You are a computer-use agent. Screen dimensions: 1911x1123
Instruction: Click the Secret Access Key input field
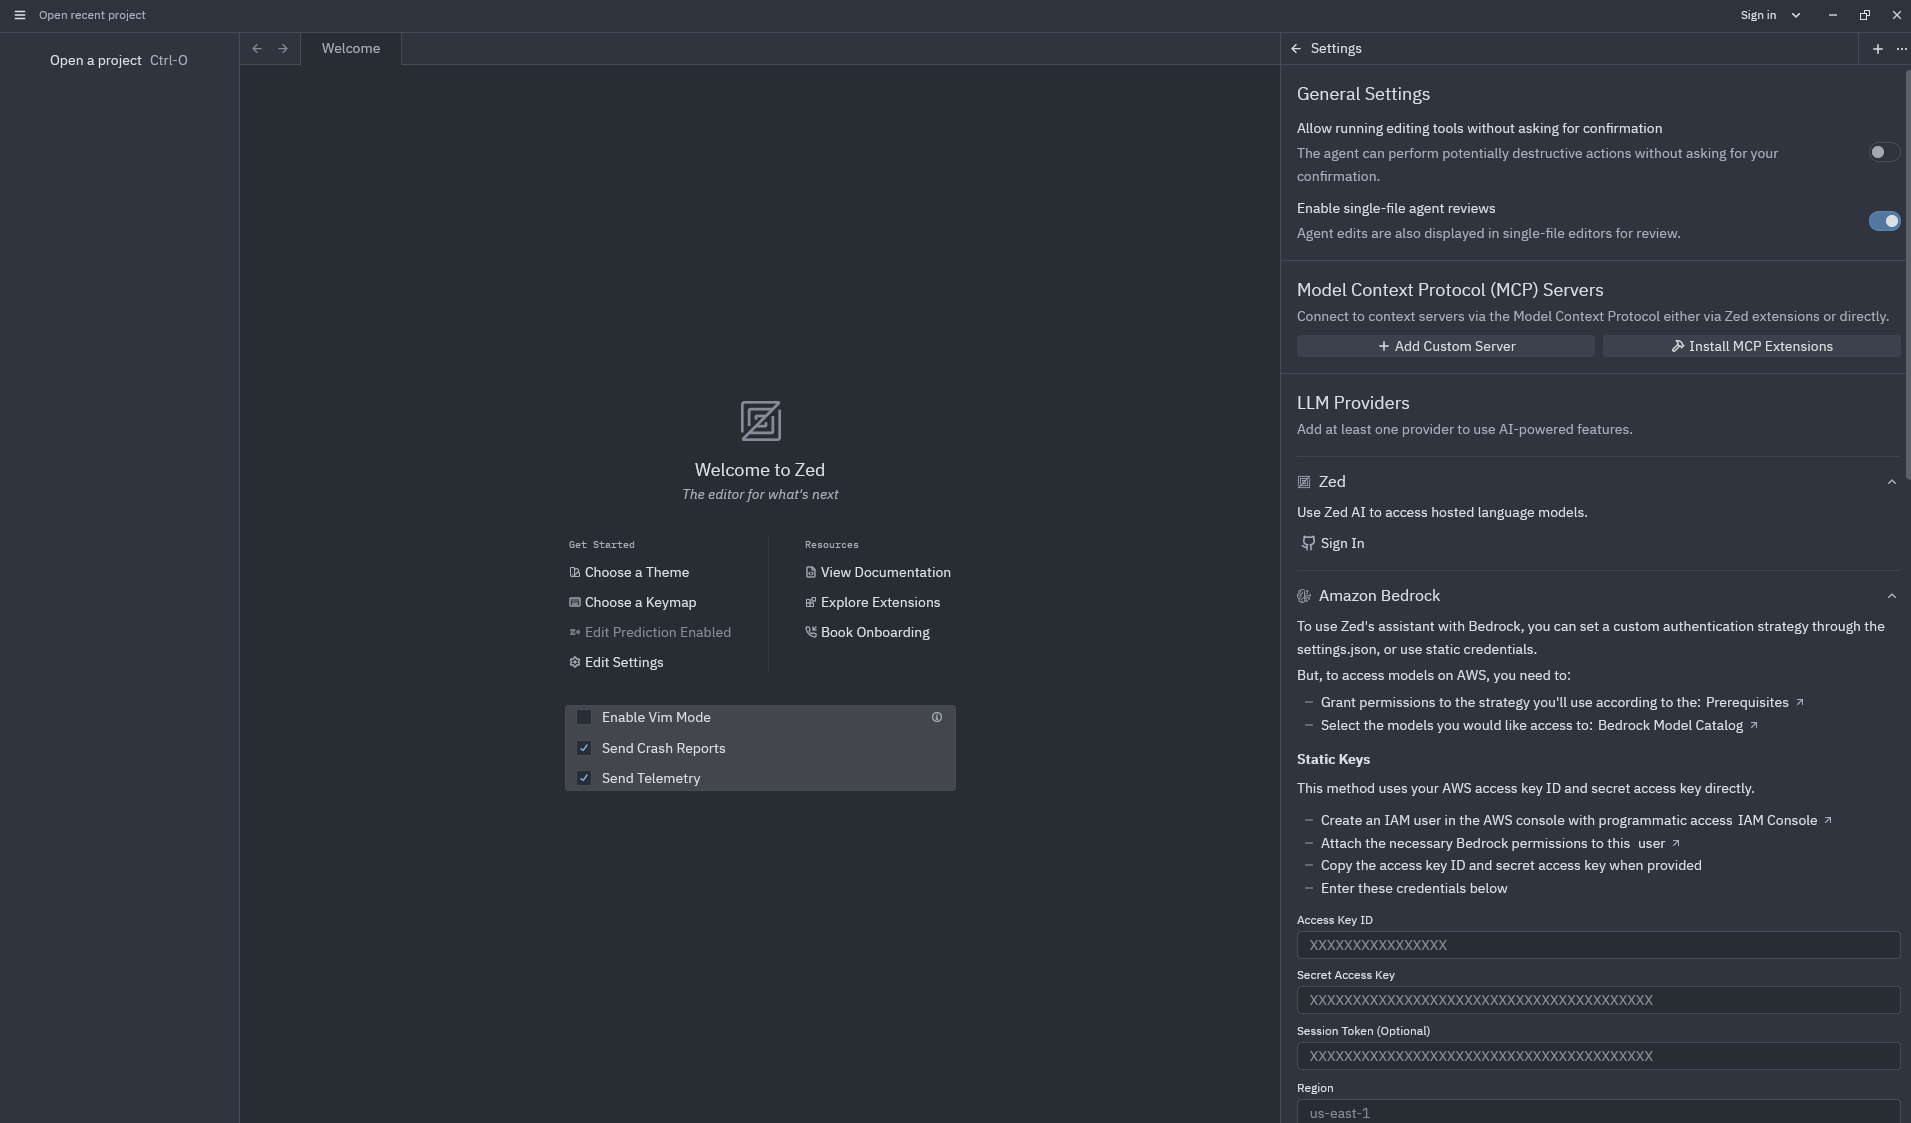click(1598, 1000)
